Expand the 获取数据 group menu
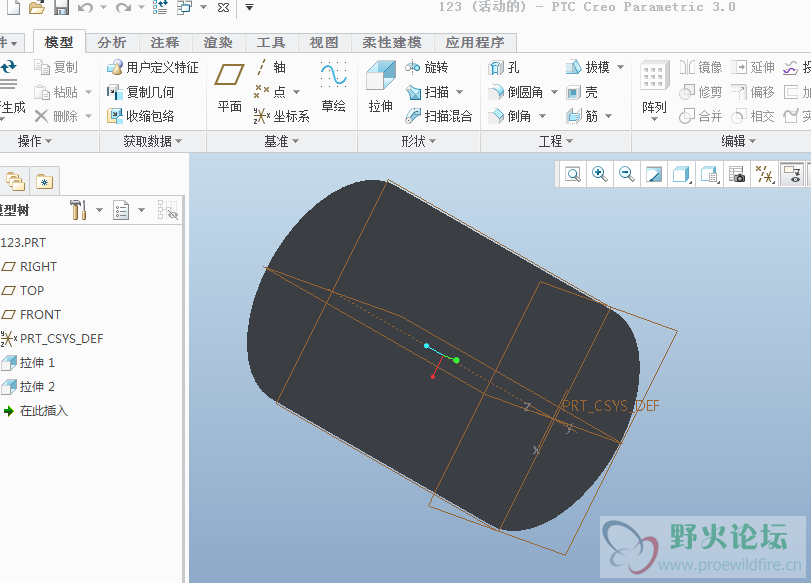This screenshot has height=583, width=811. pyautogui.click(x=153, y=141)
